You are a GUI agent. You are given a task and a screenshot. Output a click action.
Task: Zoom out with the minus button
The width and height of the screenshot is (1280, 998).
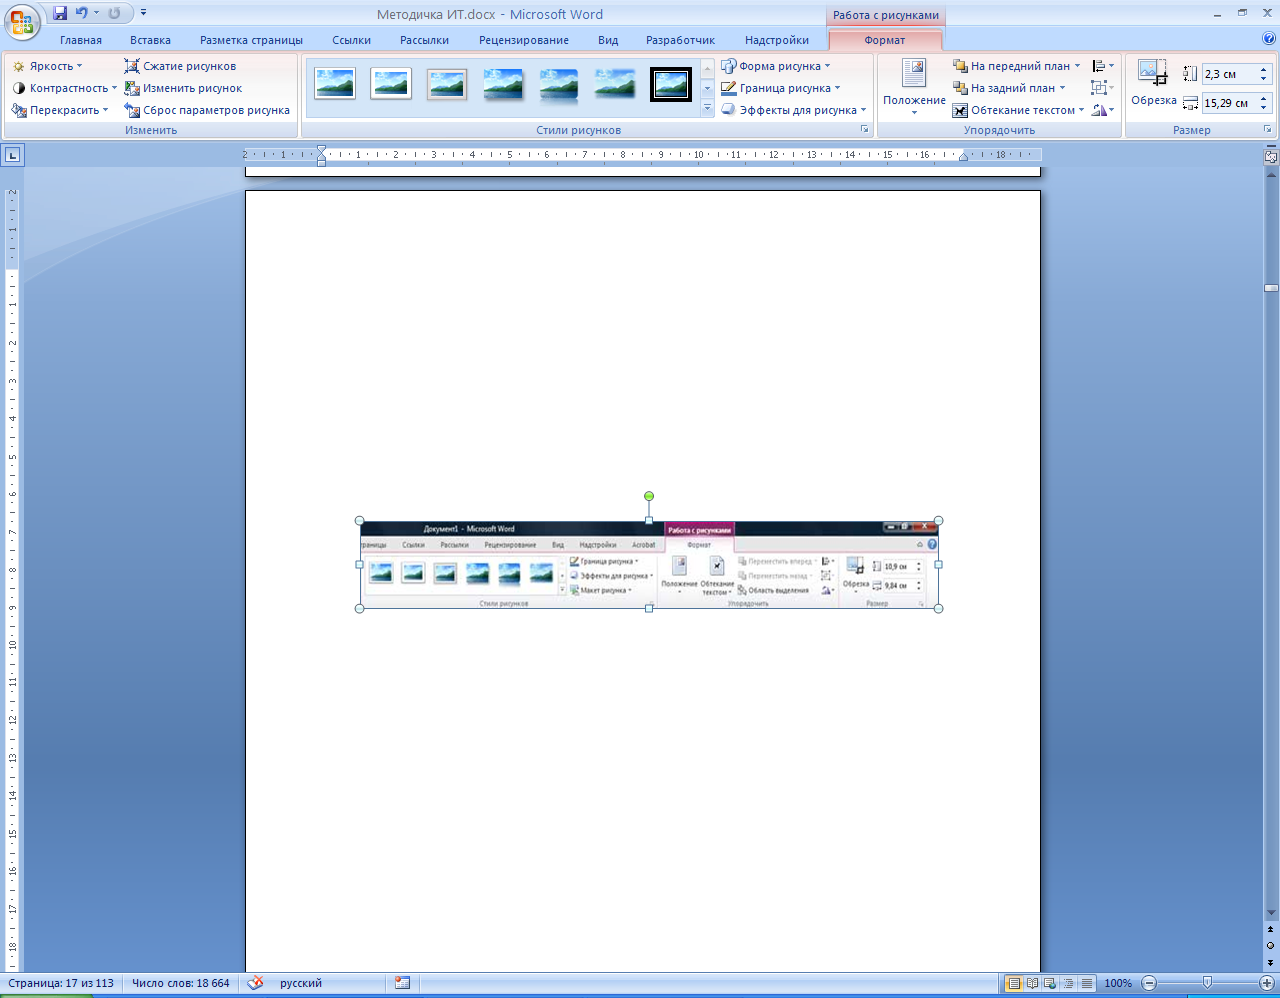pyautogui.click(x=1149, y=983)
